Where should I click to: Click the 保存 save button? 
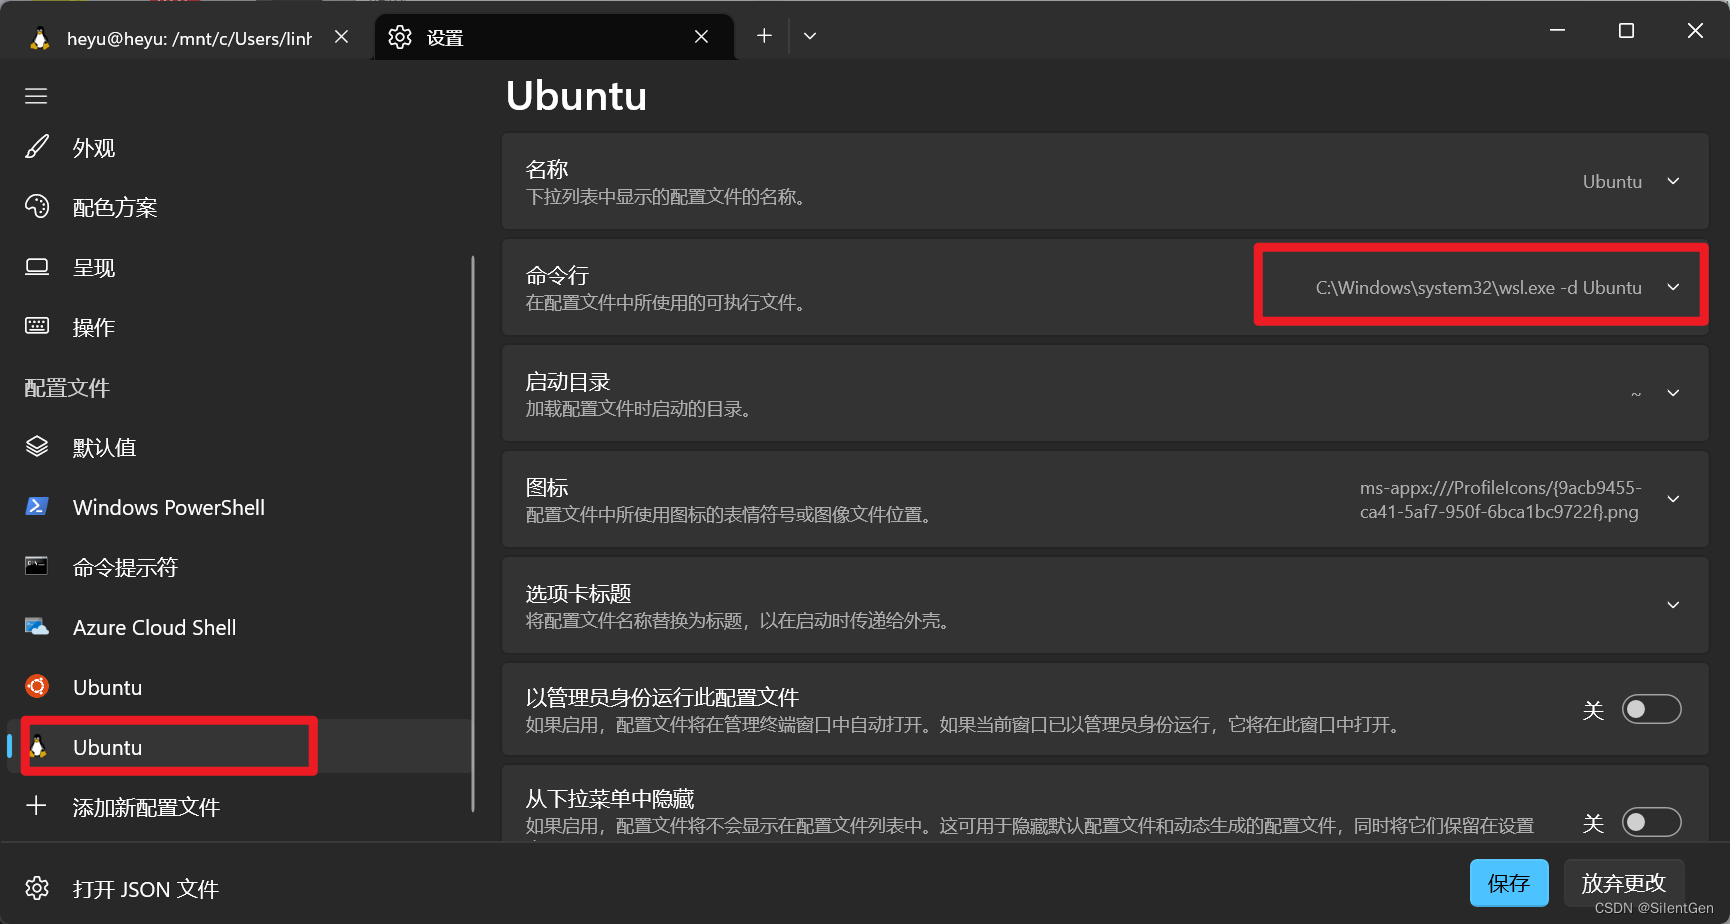point(1509,883)
